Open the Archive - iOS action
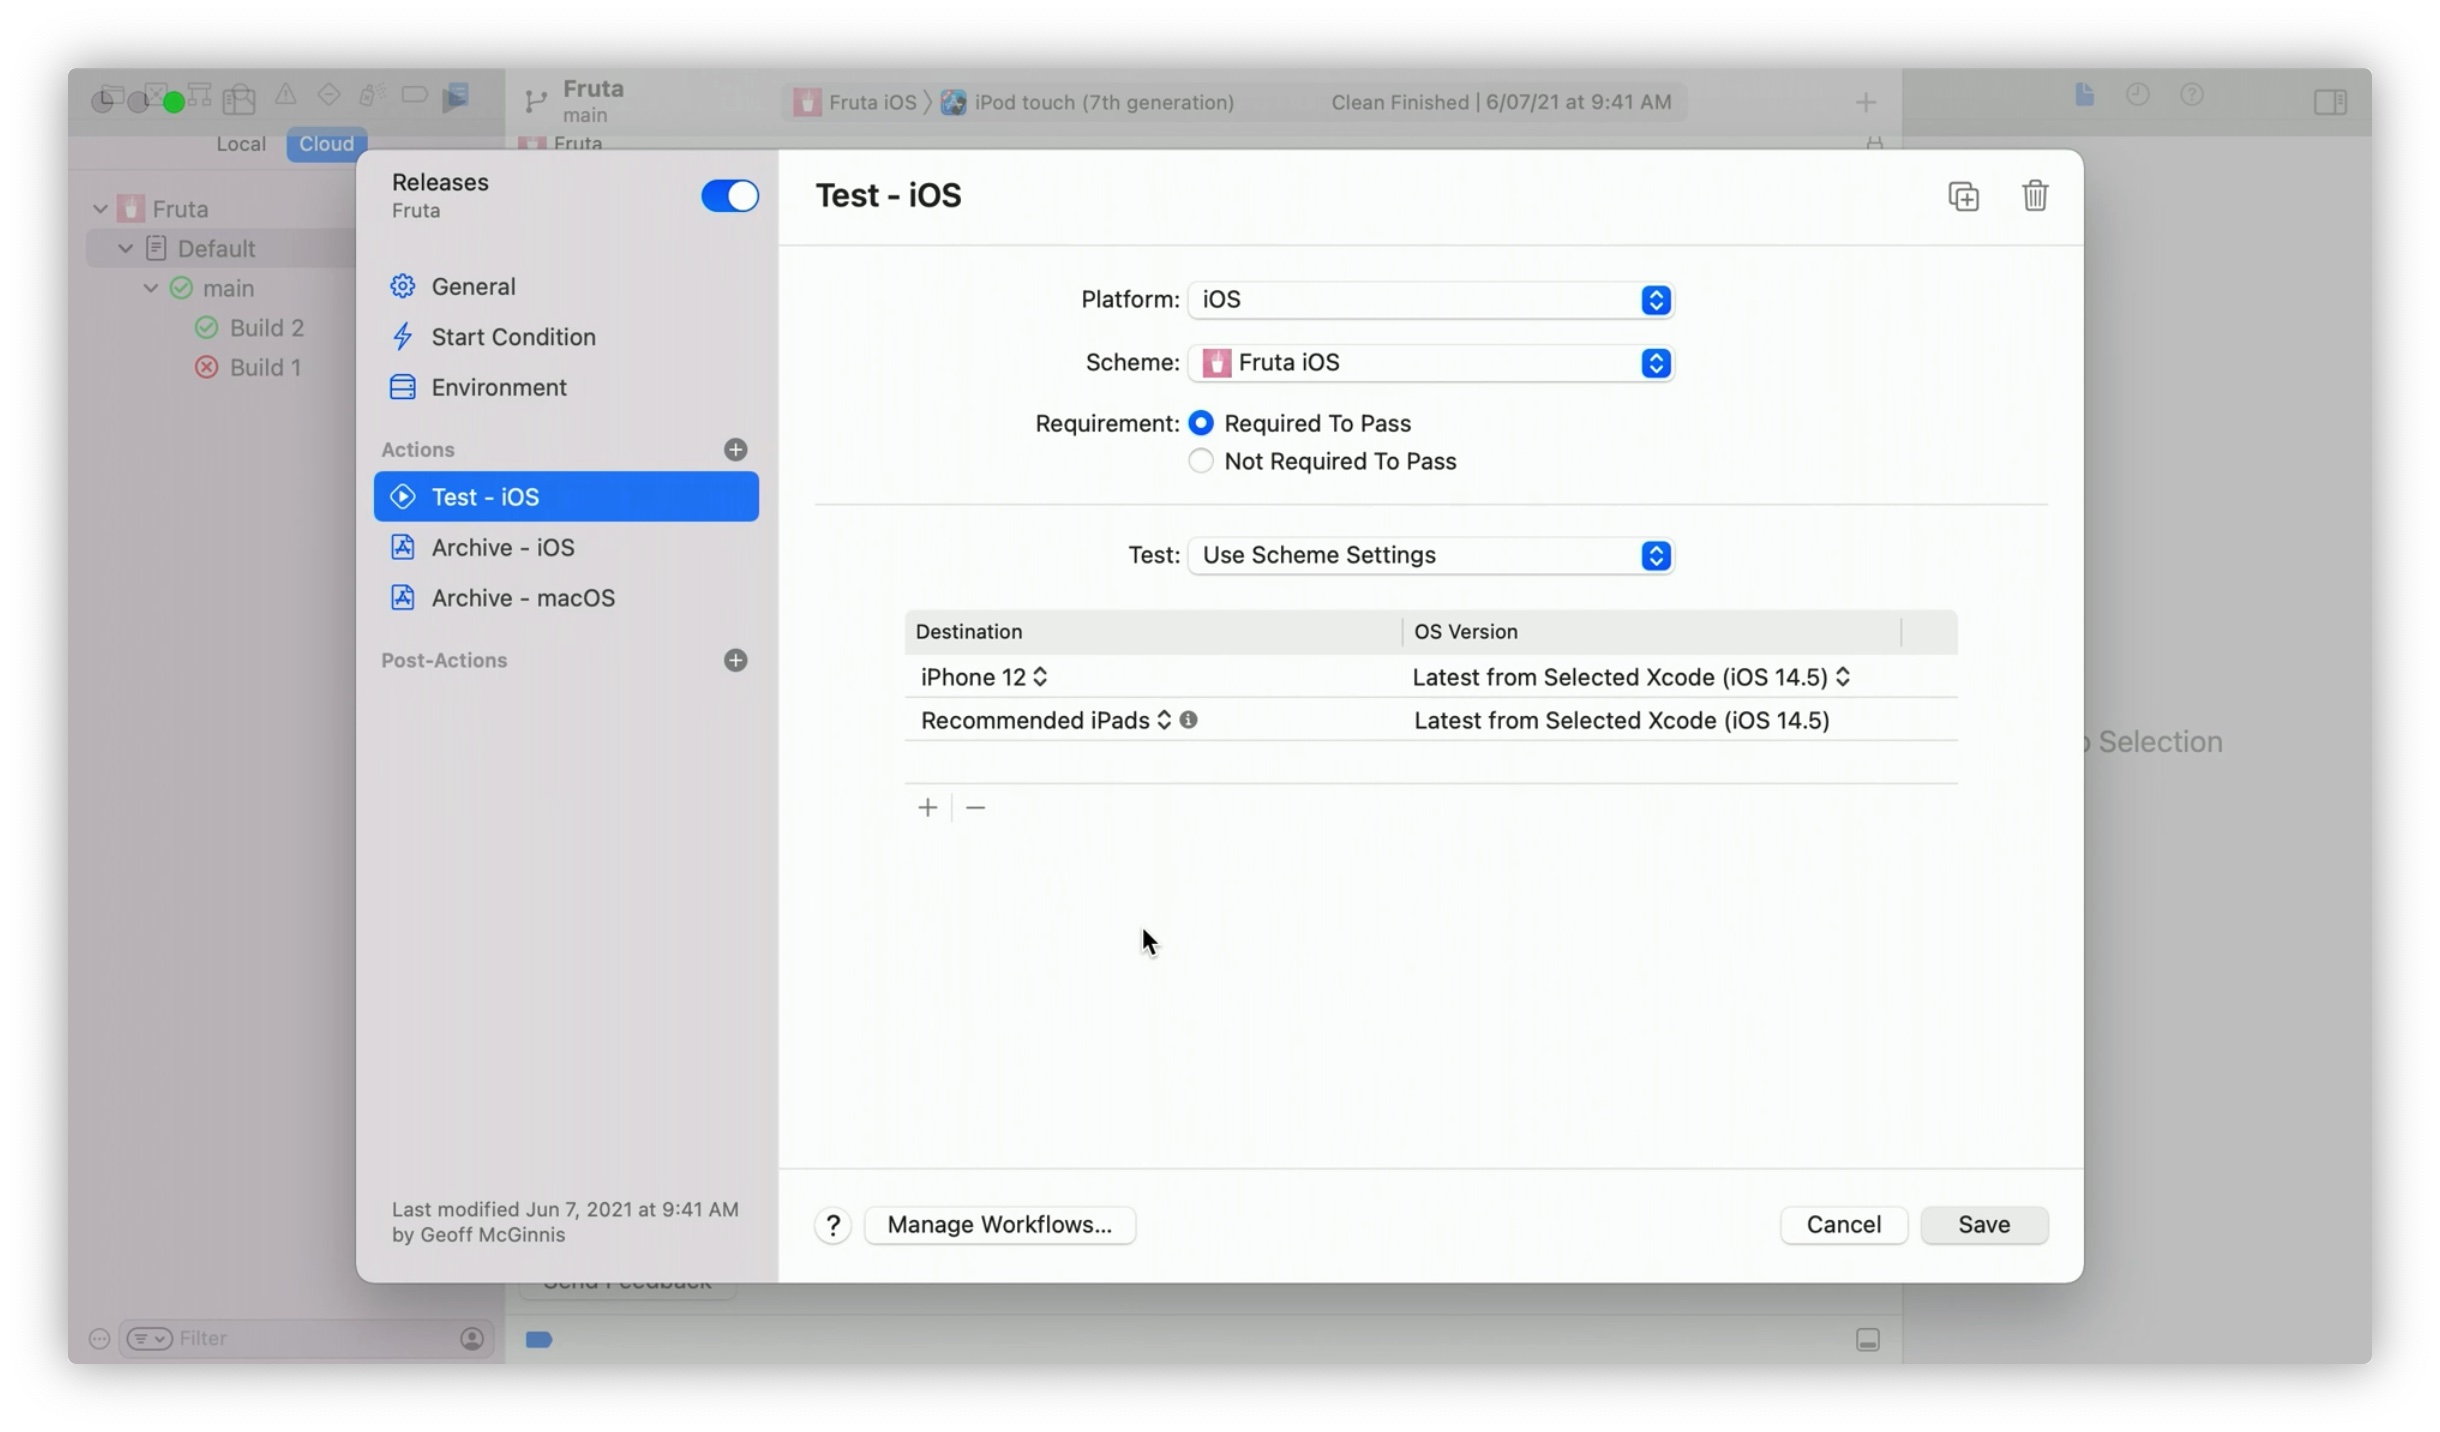The height and width of the screenshot is (1432, 2440). (503, 547)
